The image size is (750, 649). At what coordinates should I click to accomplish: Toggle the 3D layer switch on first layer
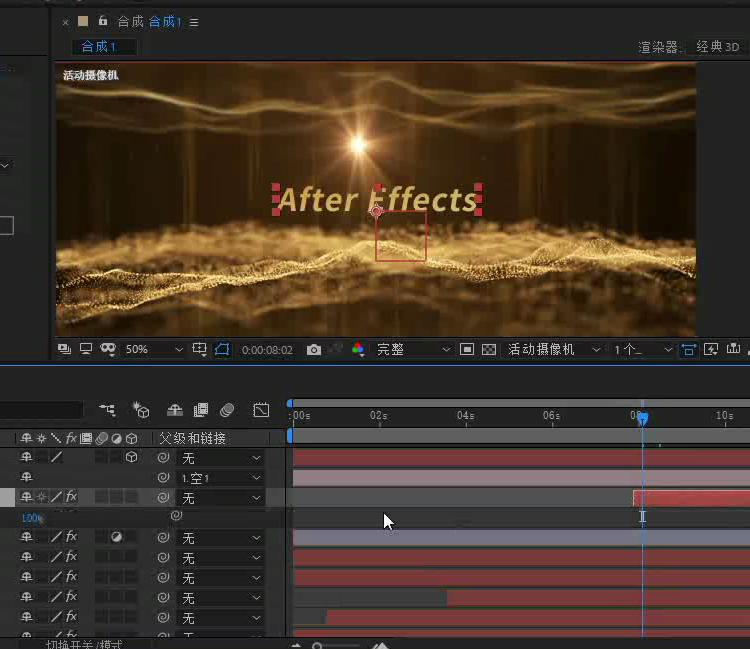132,457
